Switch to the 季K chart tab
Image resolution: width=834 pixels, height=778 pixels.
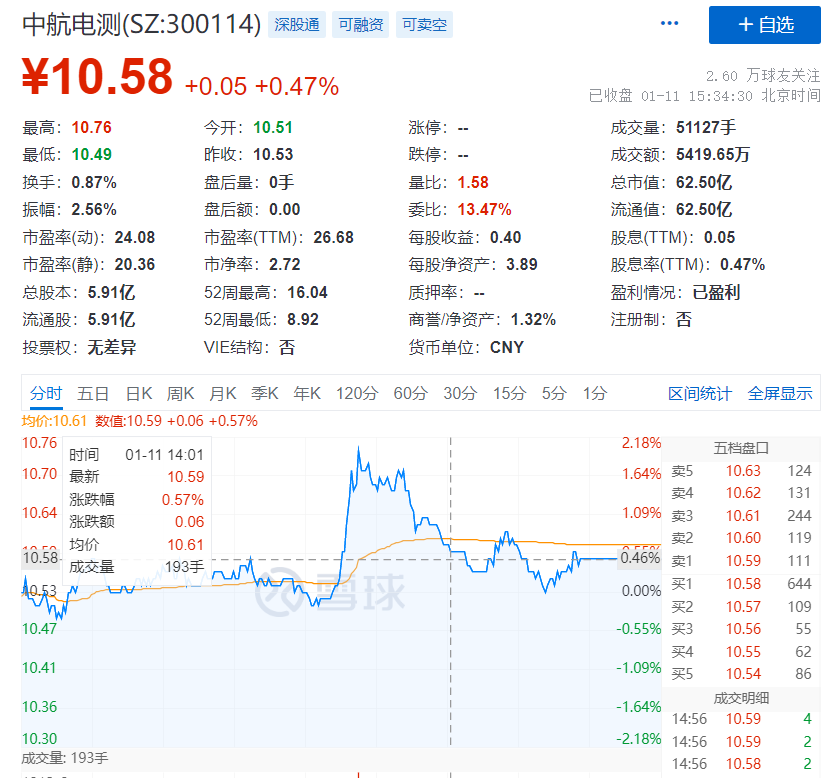tap(264, 394)
